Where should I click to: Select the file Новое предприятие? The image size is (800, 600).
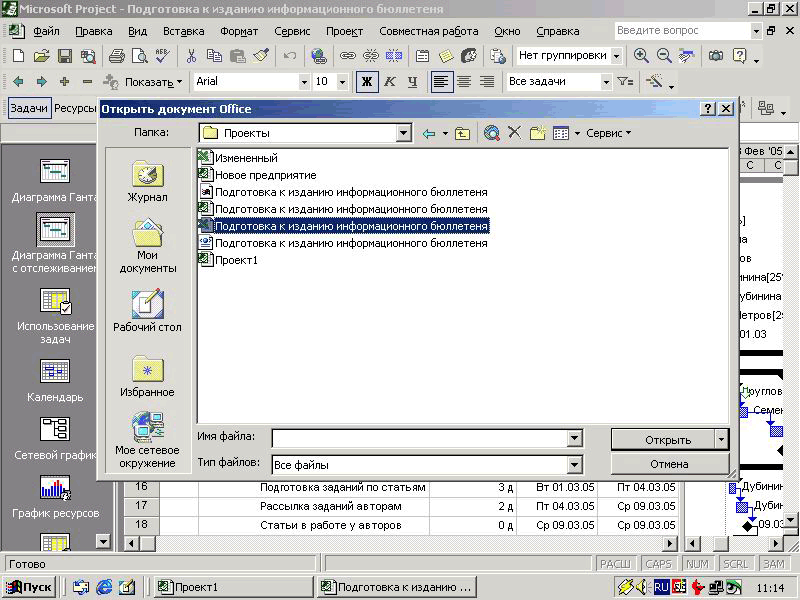pos(265,175)
